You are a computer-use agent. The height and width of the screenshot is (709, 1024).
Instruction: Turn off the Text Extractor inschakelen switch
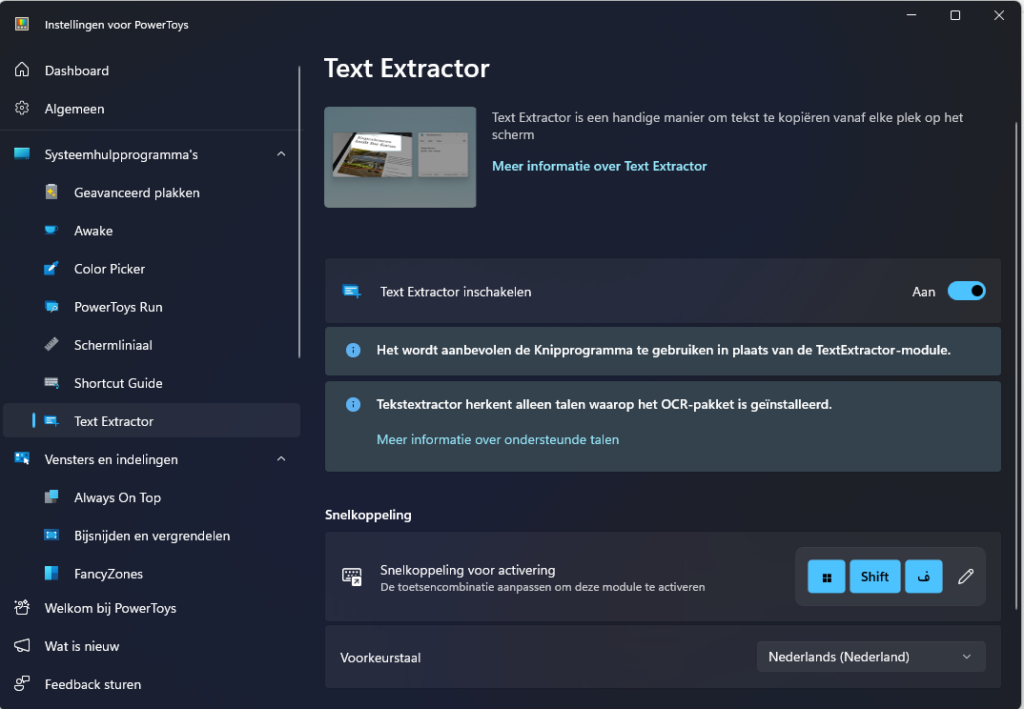(x=967, y=291)
